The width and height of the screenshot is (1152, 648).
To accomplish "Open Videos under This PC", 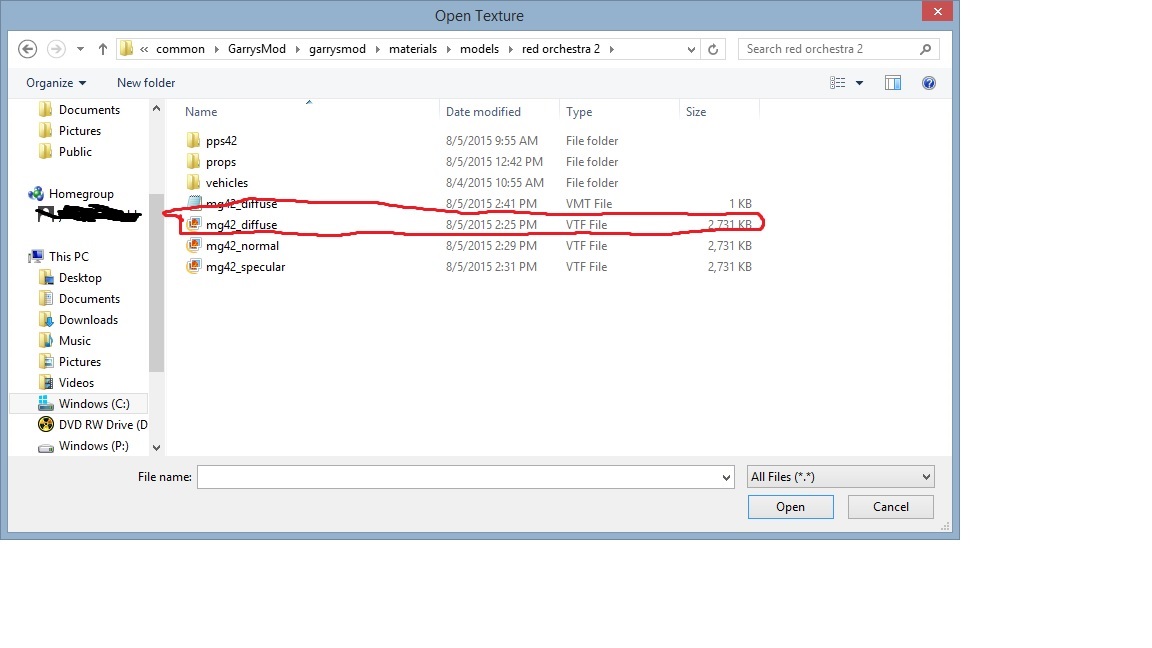I will [76, 383].
